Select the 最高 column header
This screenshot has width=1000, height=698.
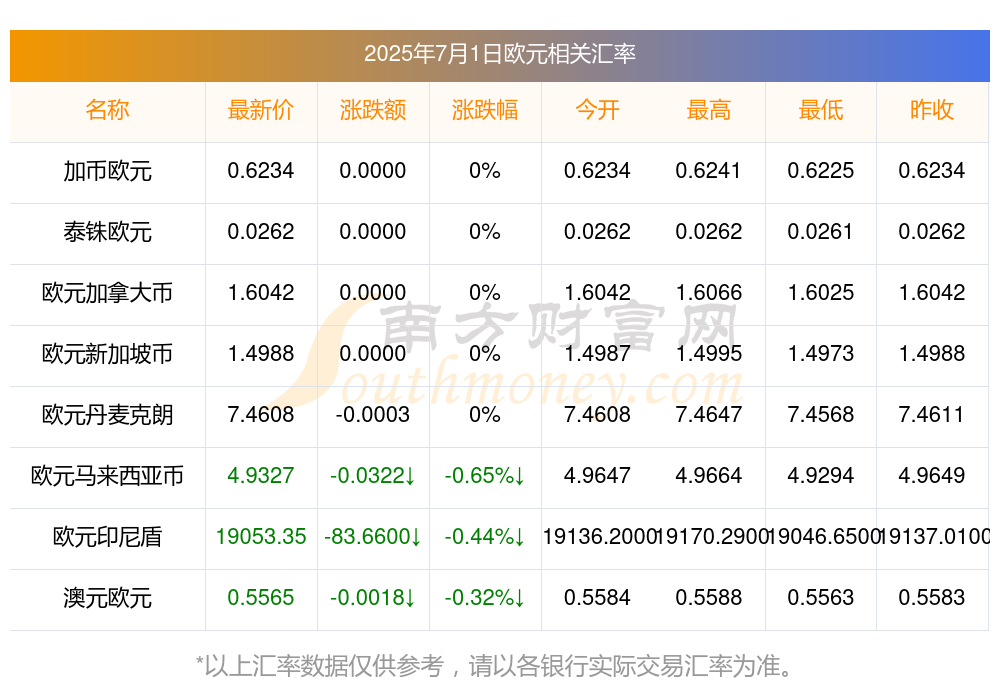[x=709, y=110]
